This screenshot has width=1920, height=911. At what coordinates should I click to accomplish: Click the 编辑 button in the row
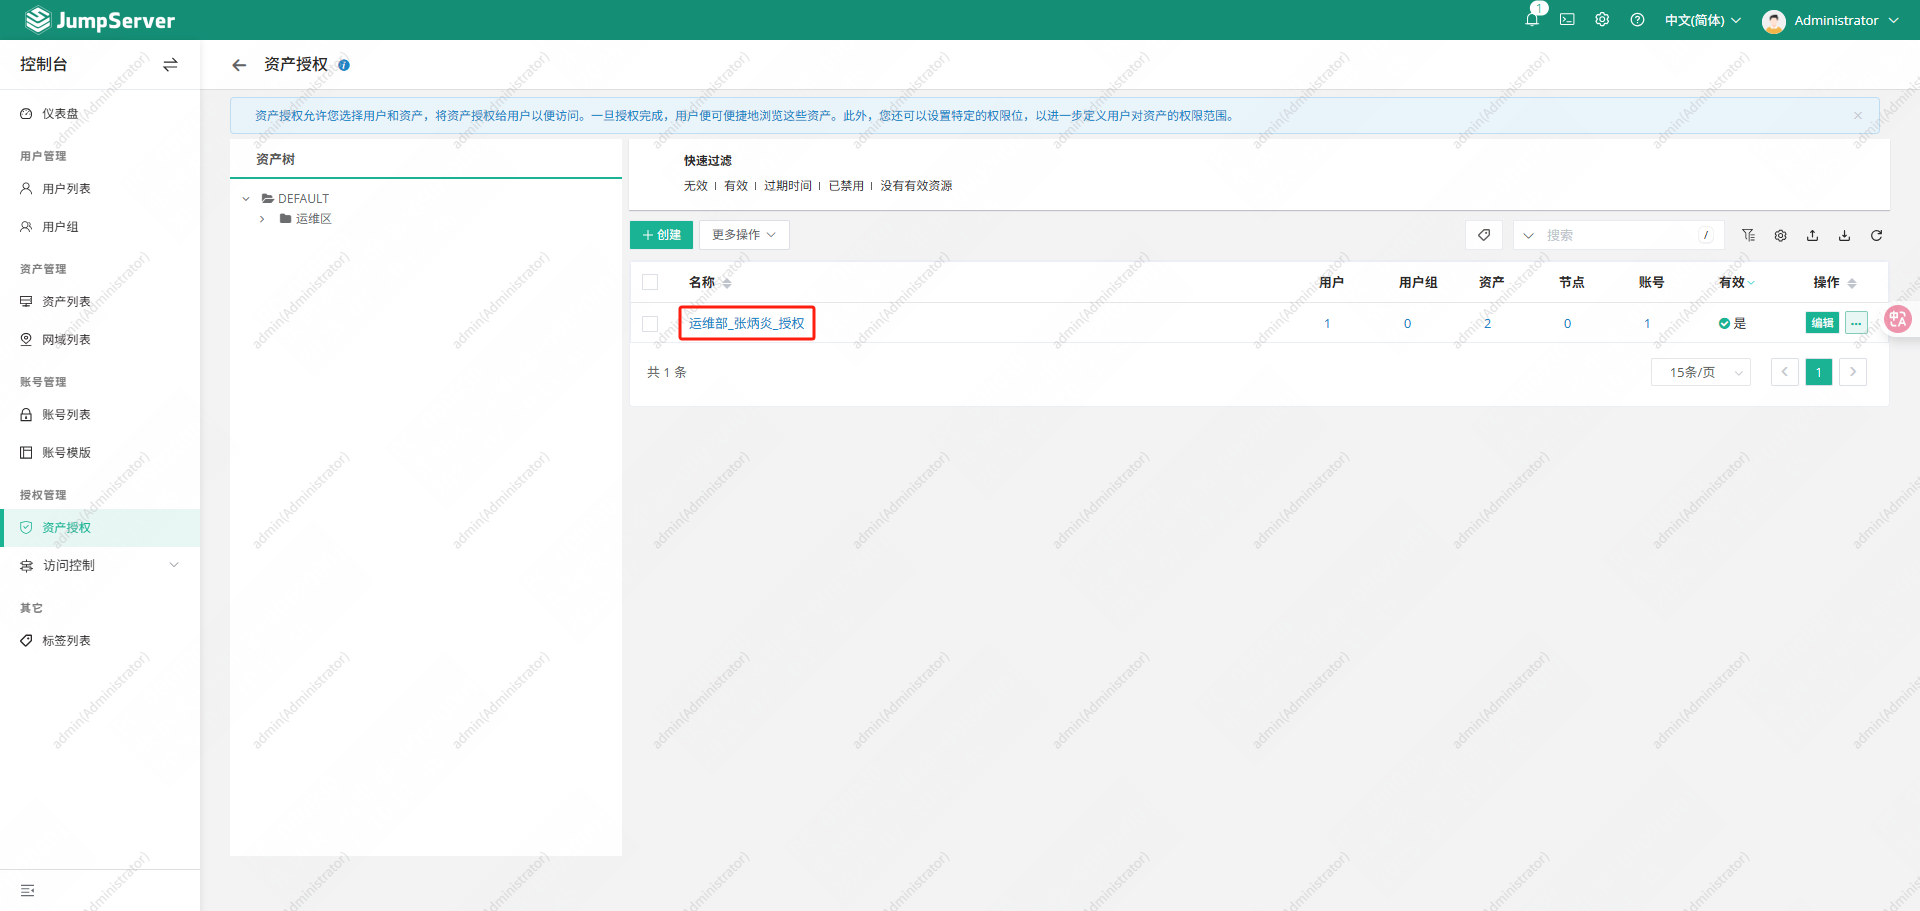pyautogui.click(x=1822, y=323)
